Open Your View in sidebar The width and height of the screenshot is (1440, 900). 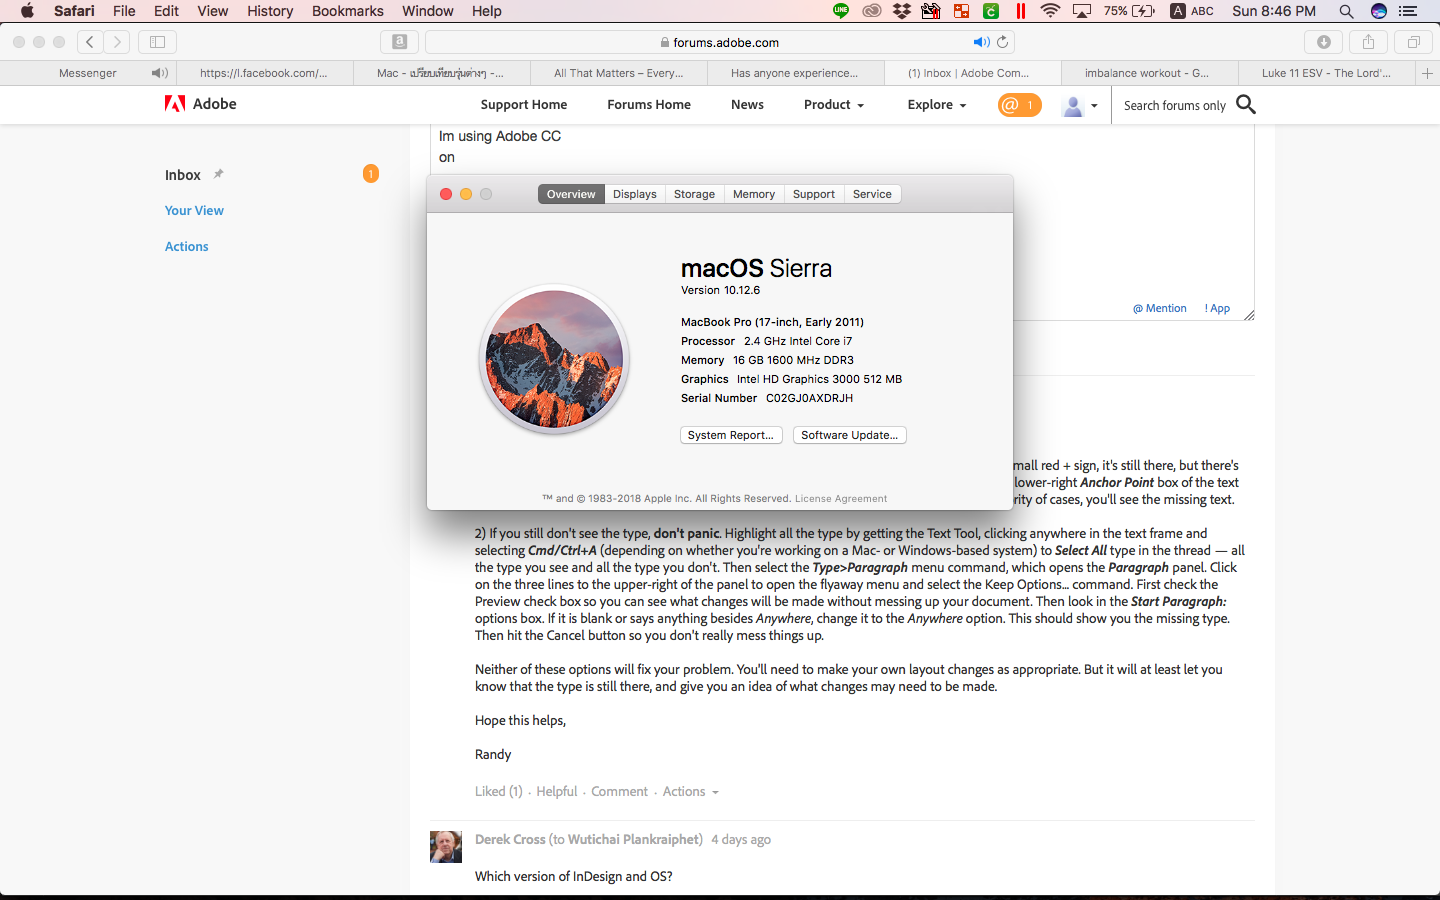194,210
